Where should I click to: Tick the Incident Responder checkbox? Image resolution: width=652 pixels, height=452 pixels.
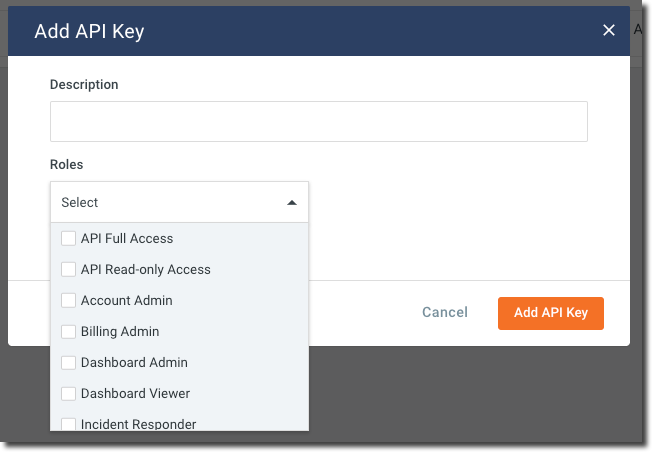[68, 424]
